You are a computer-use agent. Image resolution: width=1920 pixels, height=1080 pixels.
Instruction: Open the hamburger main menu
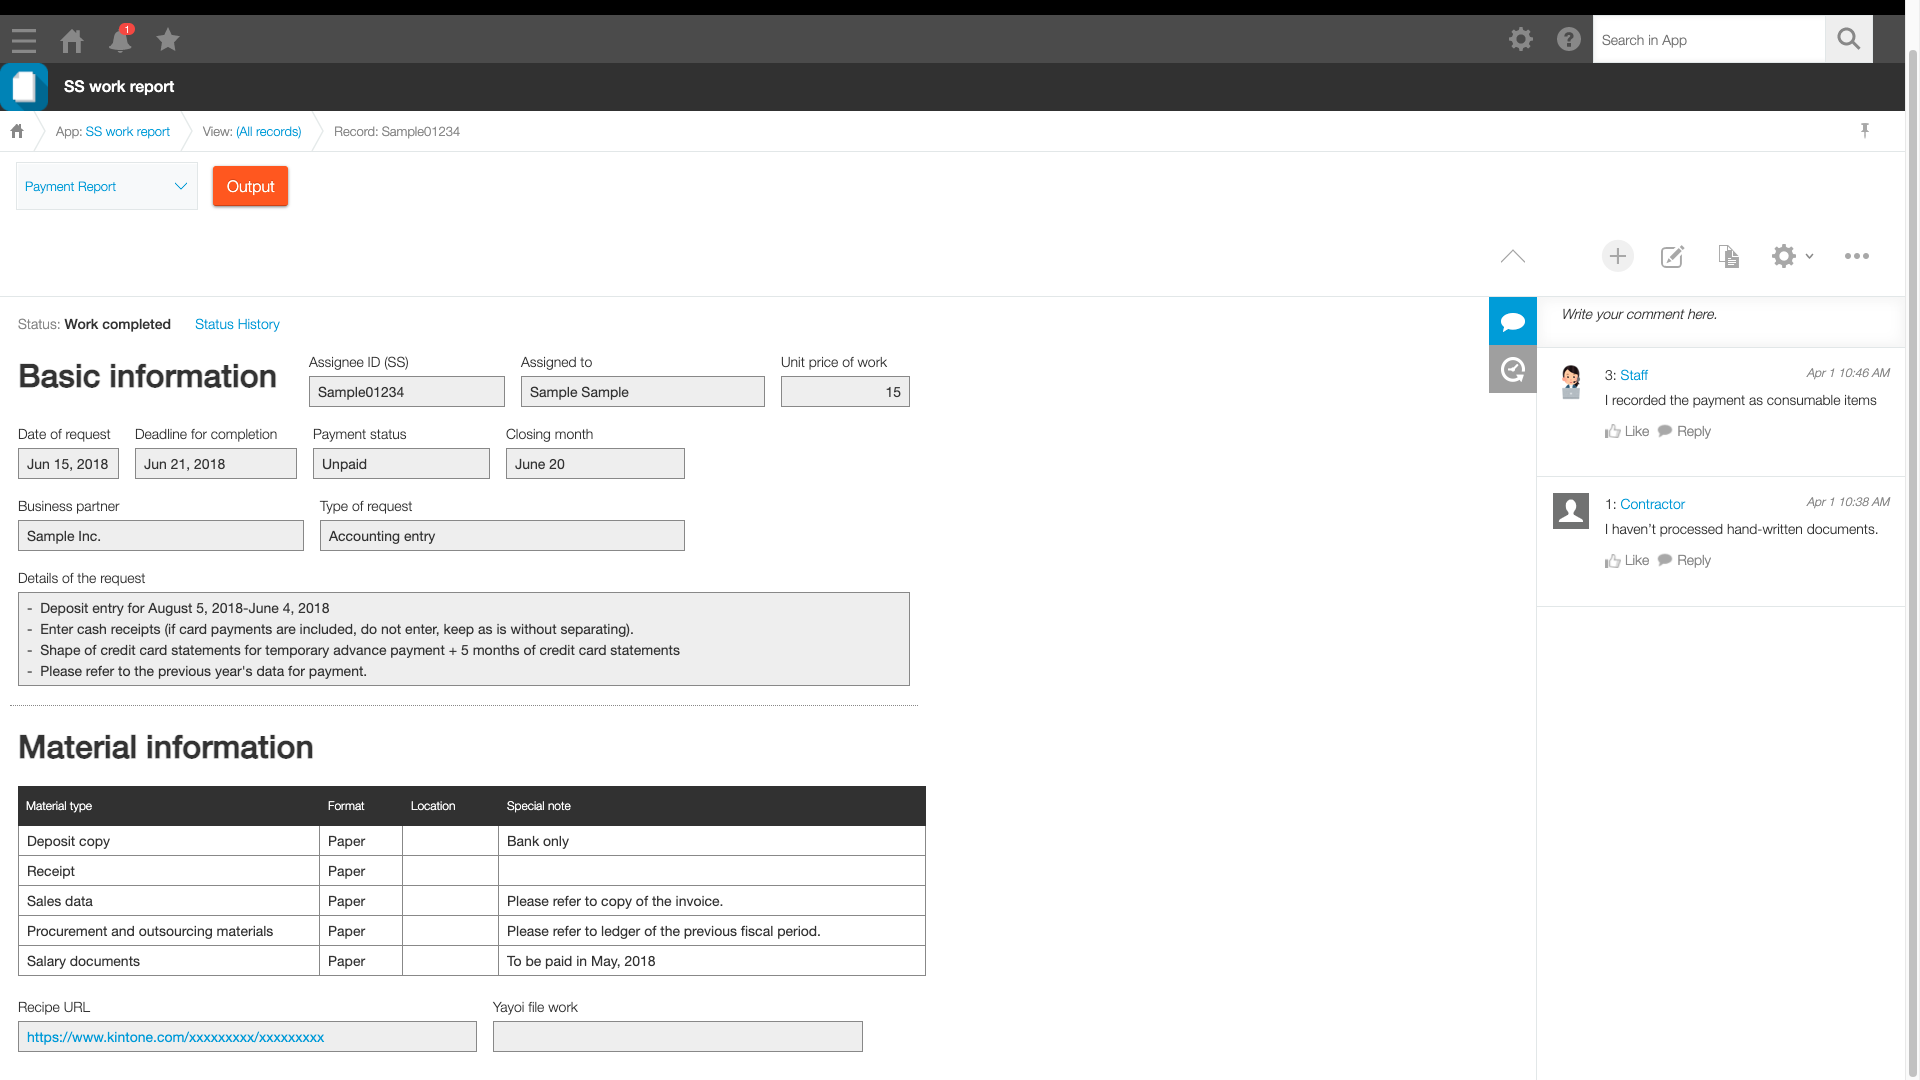[x=24, y=40]
